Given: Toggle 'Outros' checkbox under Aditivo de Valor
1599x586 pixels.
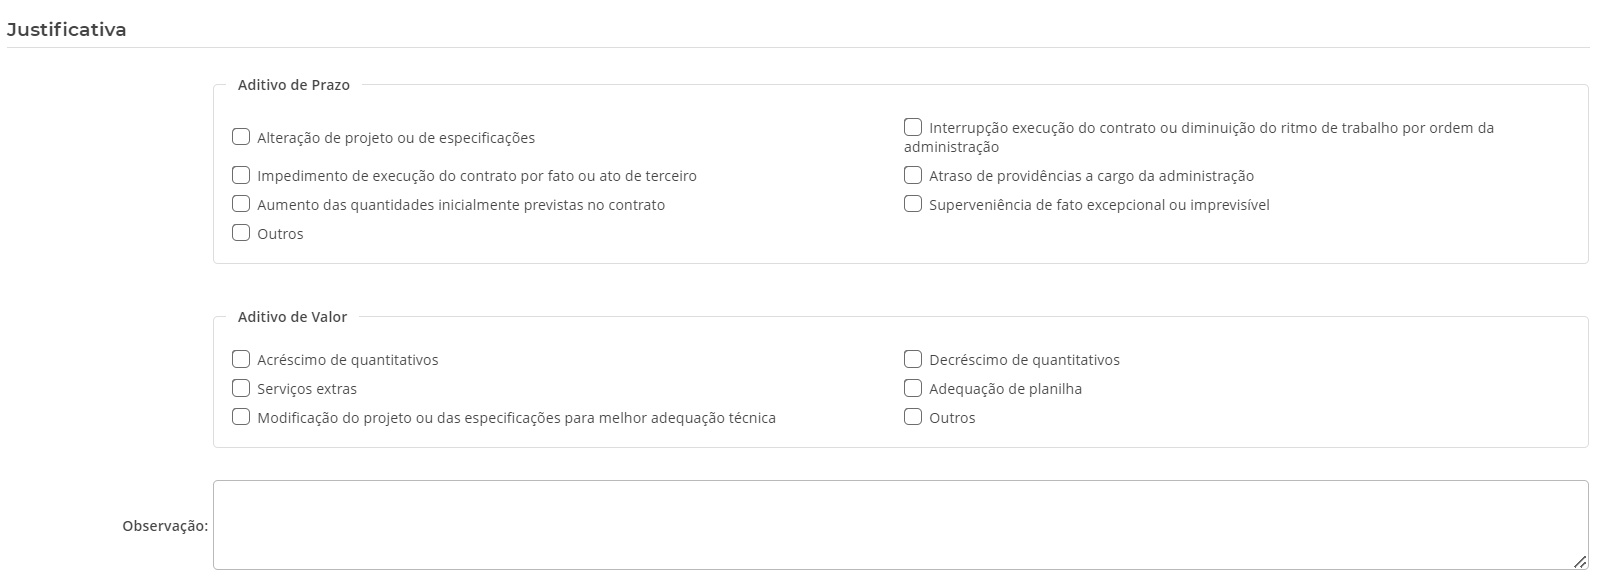Looking at the screenshot, I should pos(913,417).
